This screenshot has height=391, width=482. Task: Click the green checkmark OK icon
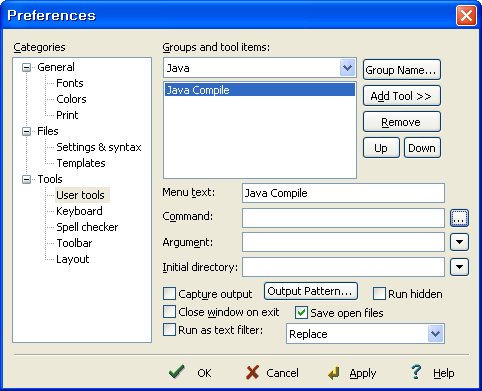(x=177, y=372)
